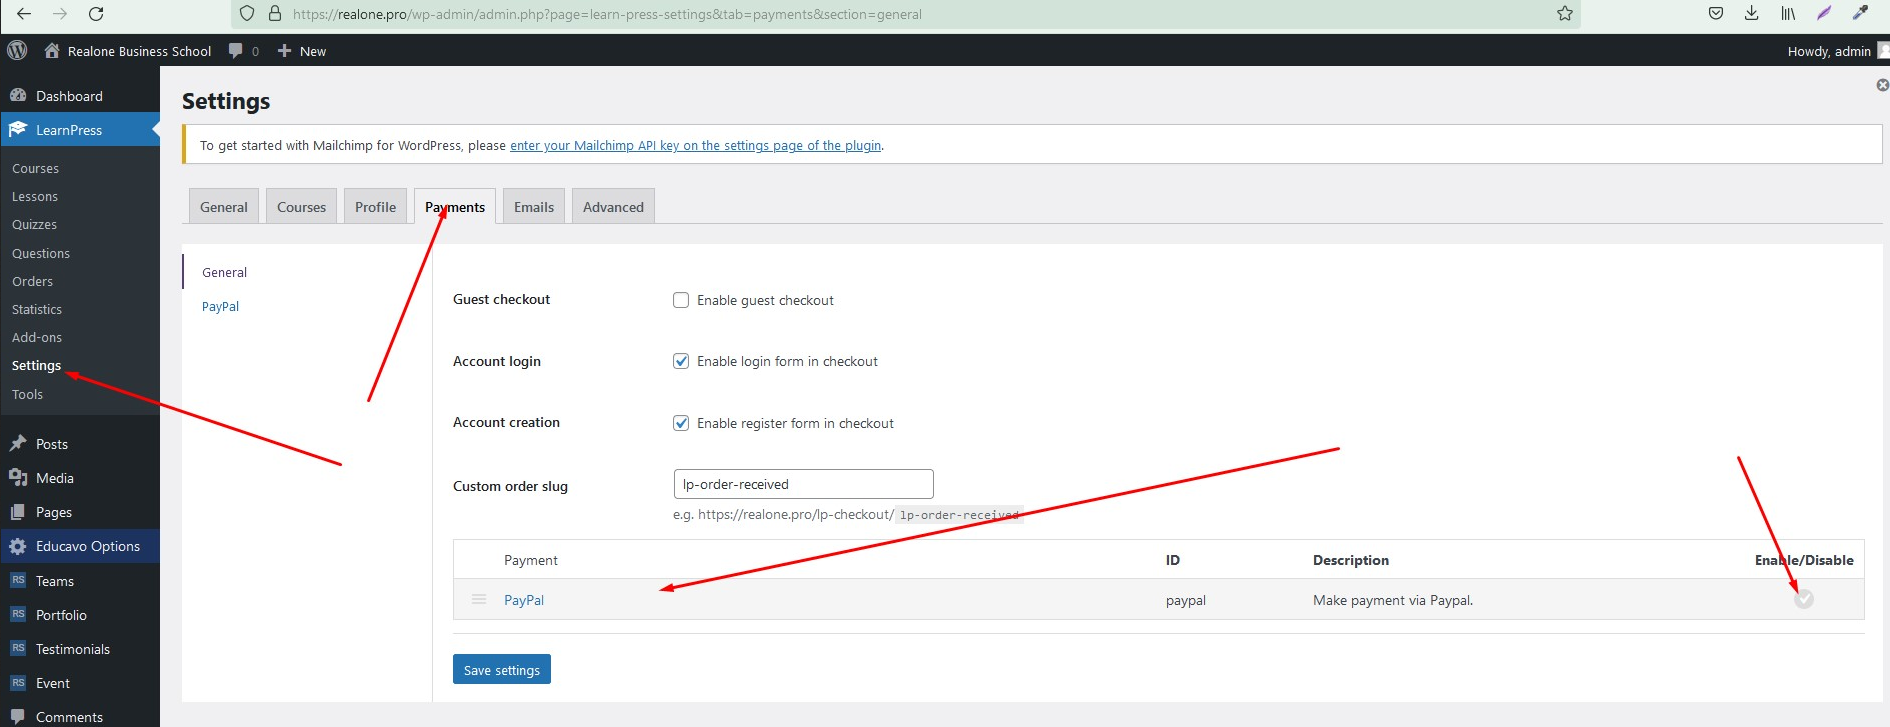Click the PayPal row drag handle
This screenshot has width=1890, height=727.
tap(479, 599)
